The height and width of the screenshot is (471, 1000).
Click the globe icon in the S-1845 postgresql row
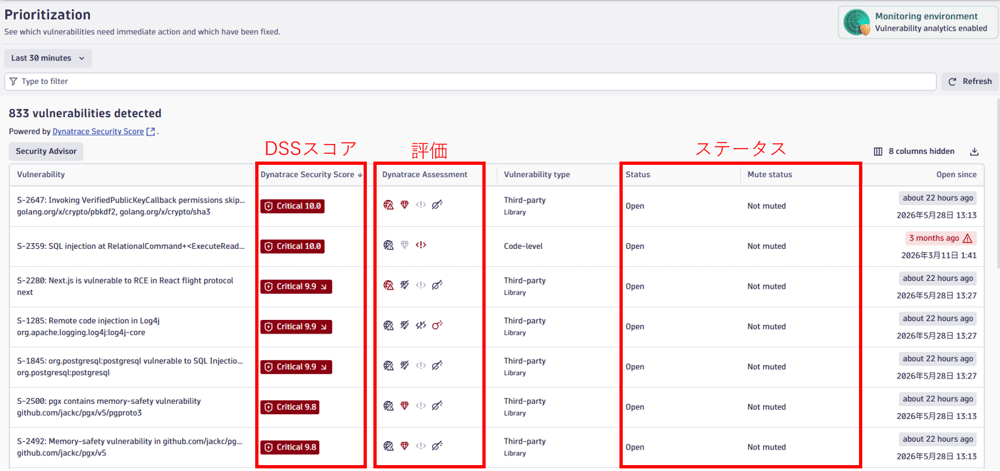pyautogui.click(x=388, y=366)
